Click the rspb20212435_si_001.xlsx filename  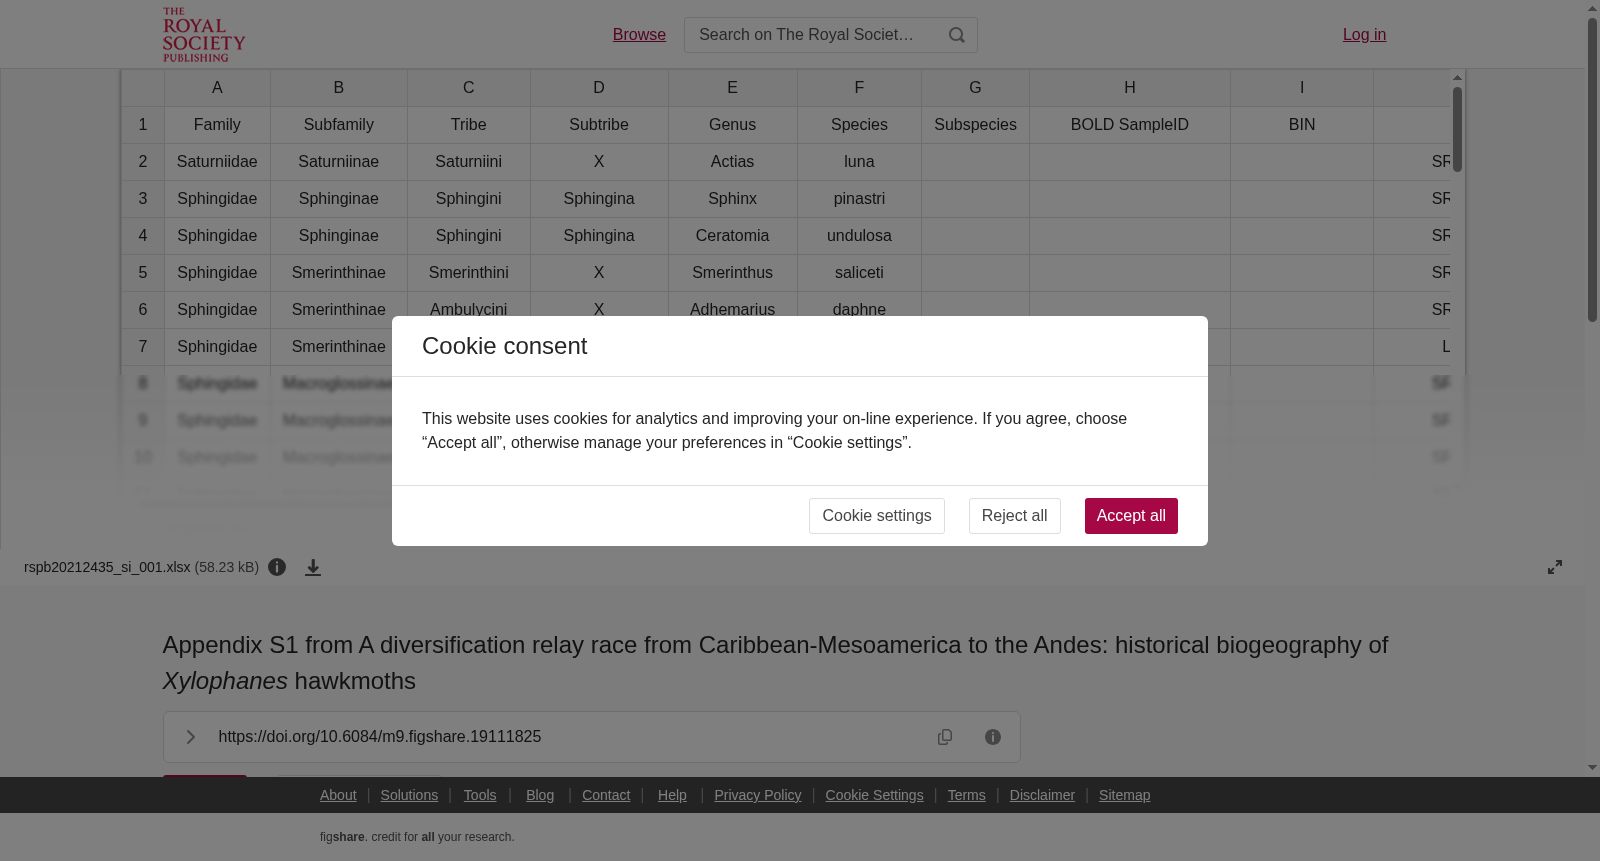[107, 567]
